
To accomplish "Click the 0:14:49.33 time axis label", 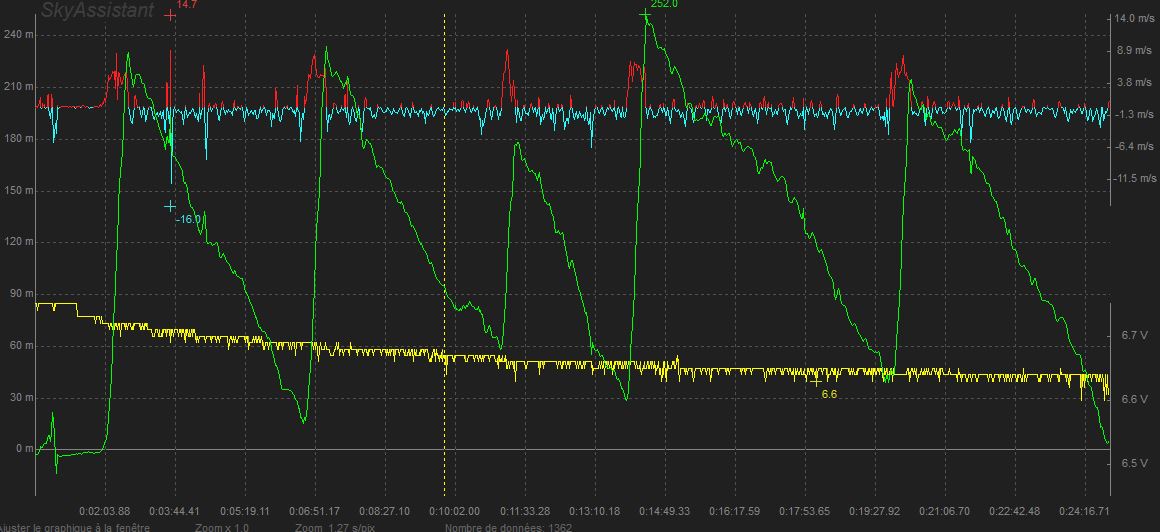I will coord(665,511).
